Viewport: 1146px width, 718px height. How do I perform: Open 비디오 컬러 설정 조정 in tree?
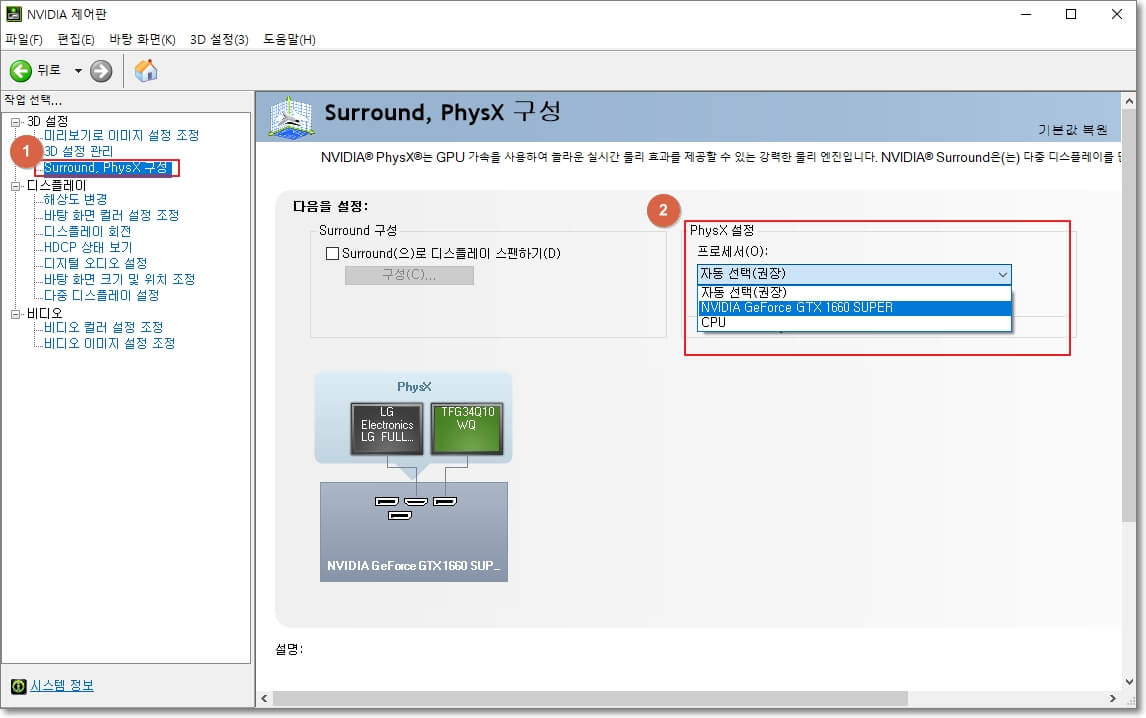[x=103, y=327]
